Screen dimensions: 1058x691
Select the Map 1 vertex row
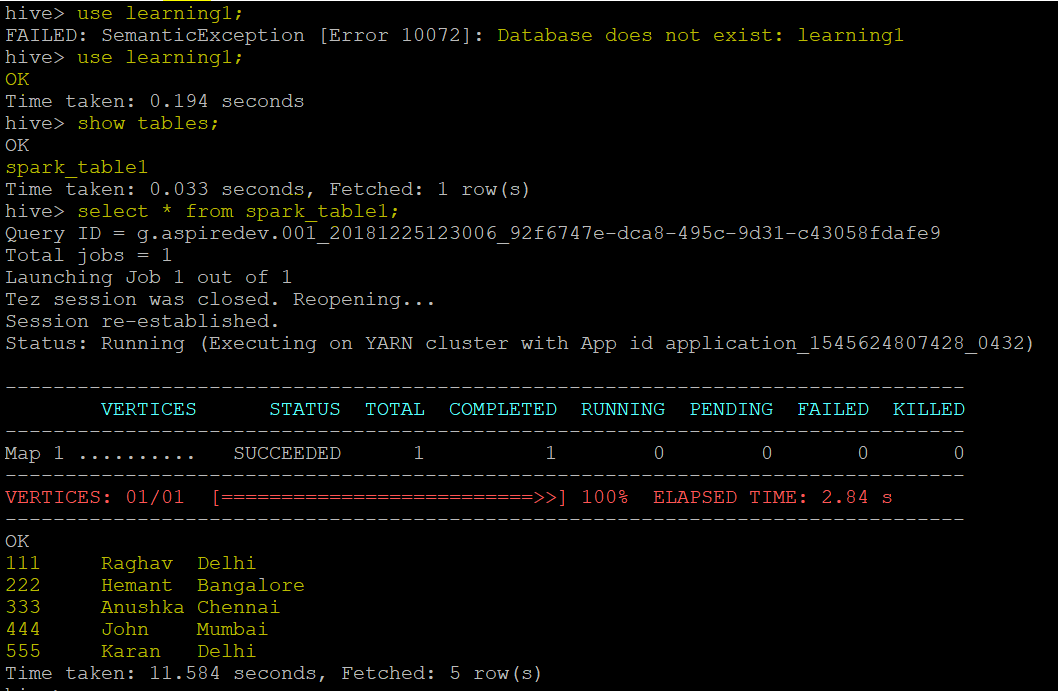(x=80, y=453)
